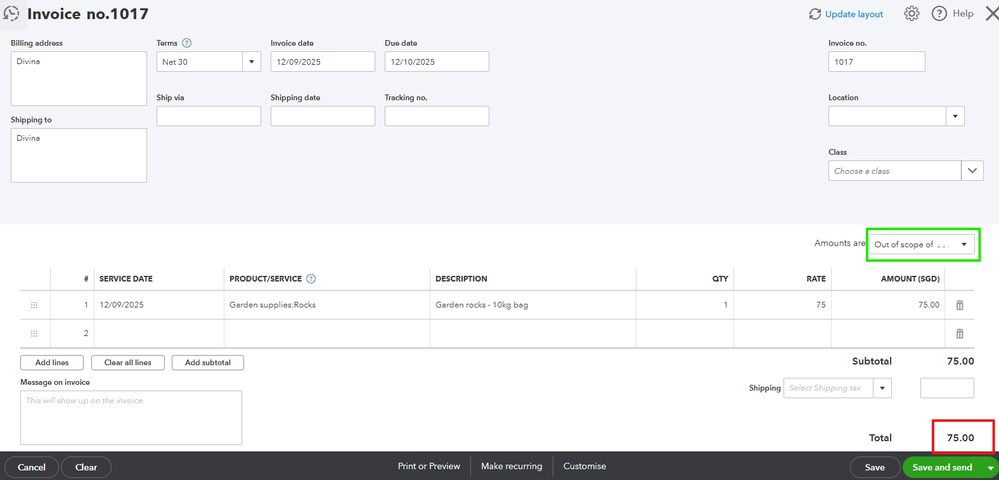Open the Select Shipping tax dropdown

pyautogui.click(x=882, y=388)
